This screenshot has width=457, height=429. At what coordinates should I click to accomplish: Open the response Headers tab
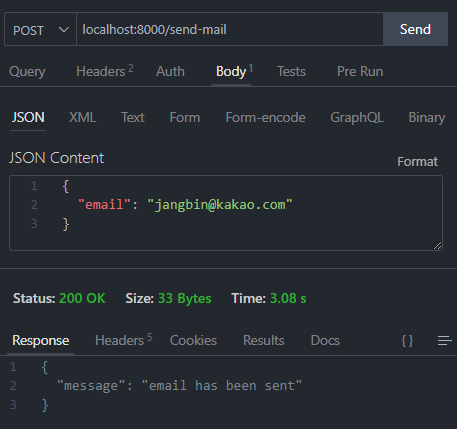pyautogui.click(x=123, y=340)
